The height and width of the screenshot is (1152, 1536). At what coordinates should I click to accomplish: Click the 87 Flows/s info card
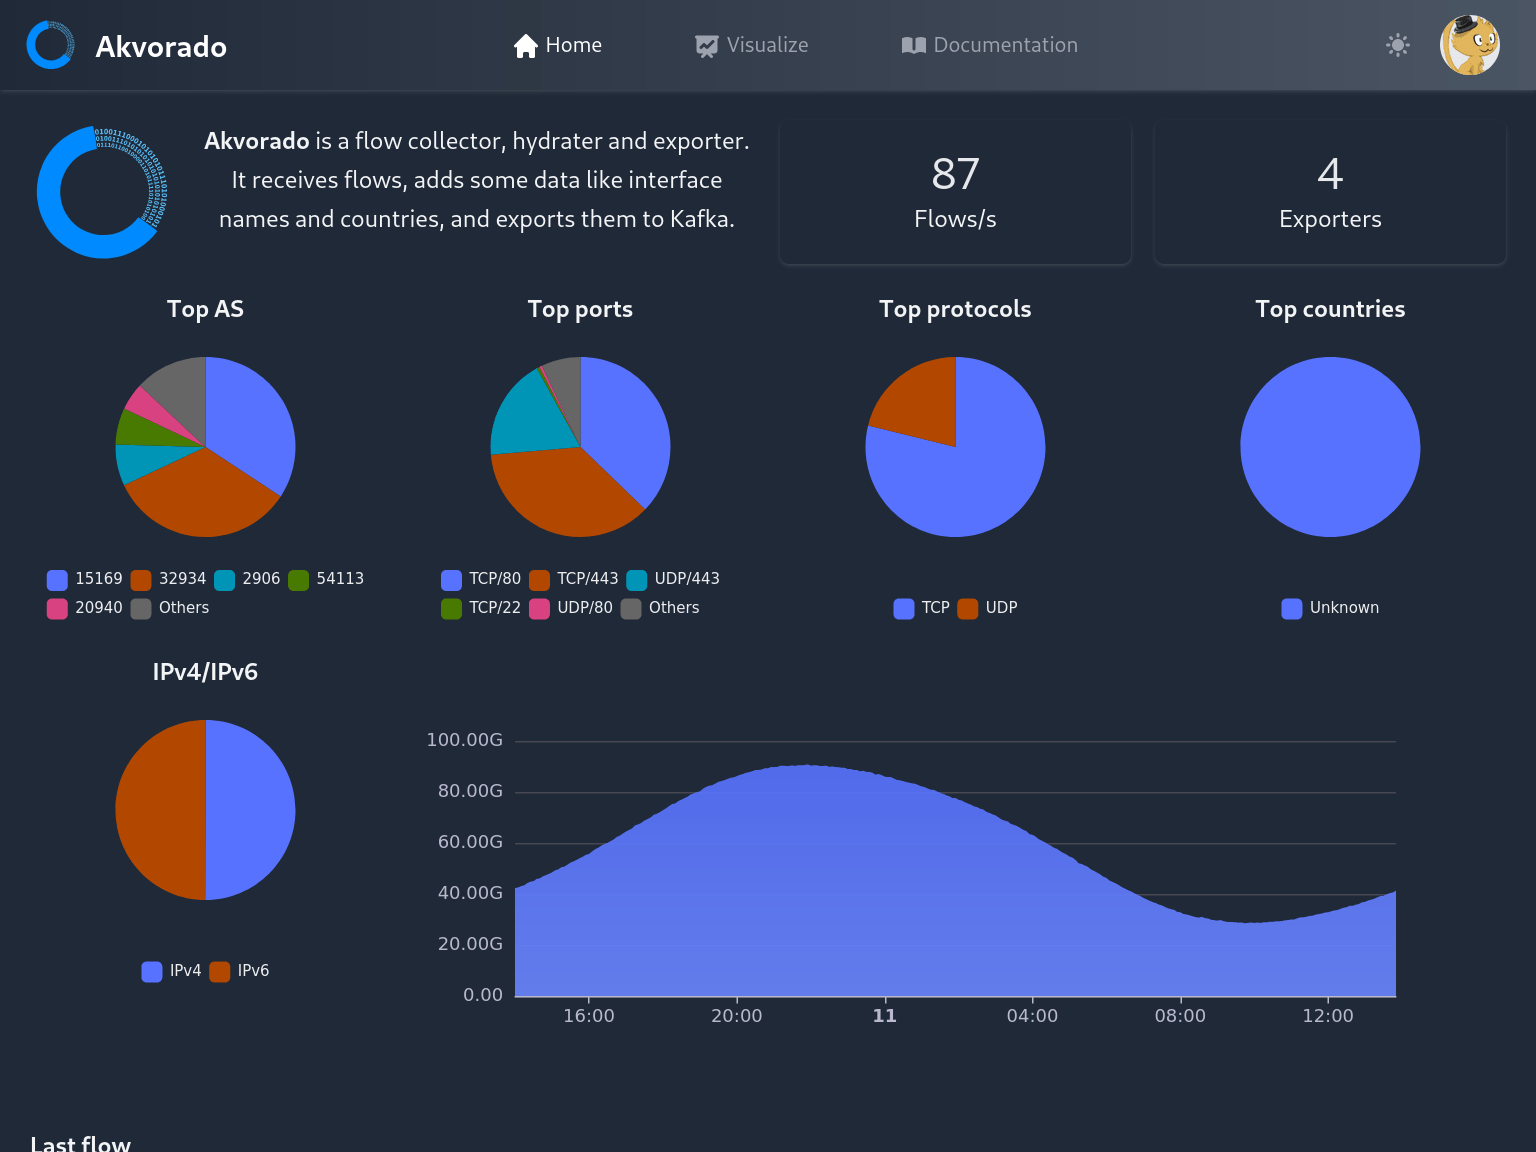click(x=955, y=193)
